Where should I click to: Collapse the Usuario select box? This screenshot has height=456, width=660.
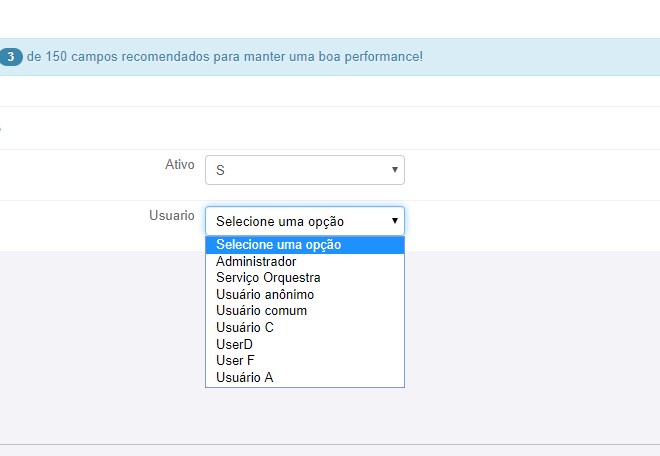click(x=304, y=221)
